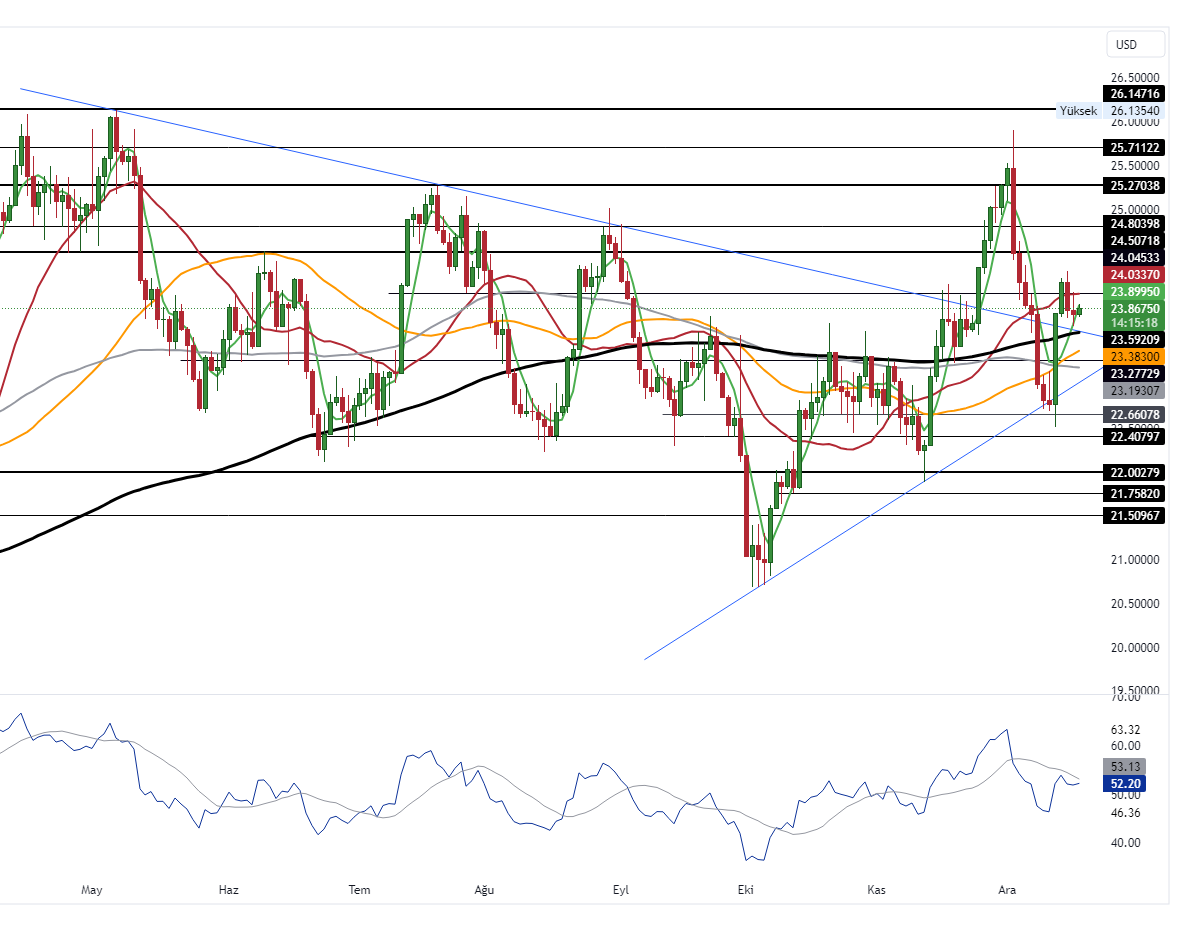Select the current price tag 23.86750
1179x939 pixels.
pyautogui.click(x=1133, y=309)
